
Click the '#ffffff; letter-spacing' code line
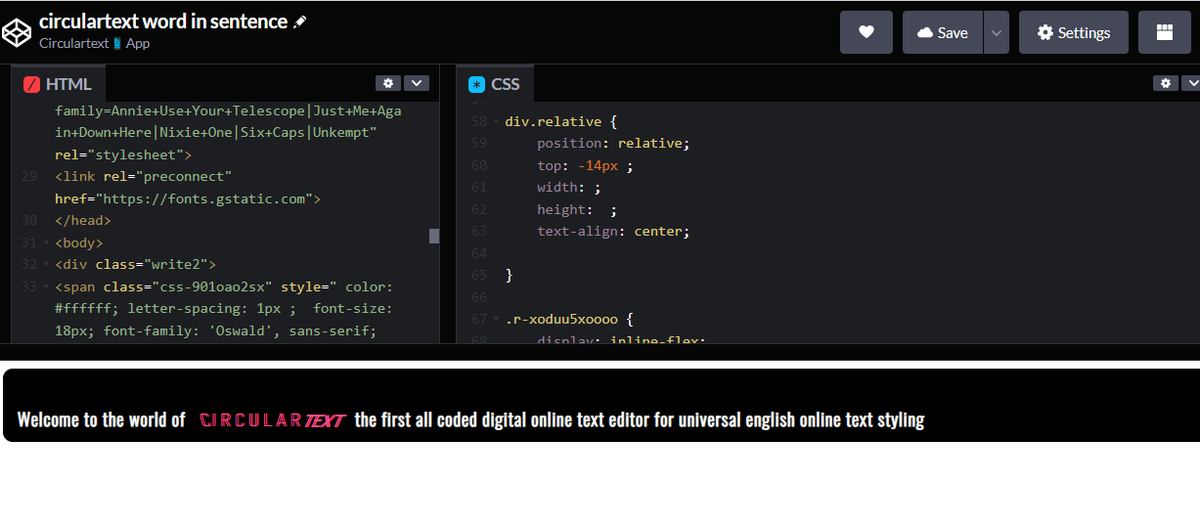pos(223,309)
